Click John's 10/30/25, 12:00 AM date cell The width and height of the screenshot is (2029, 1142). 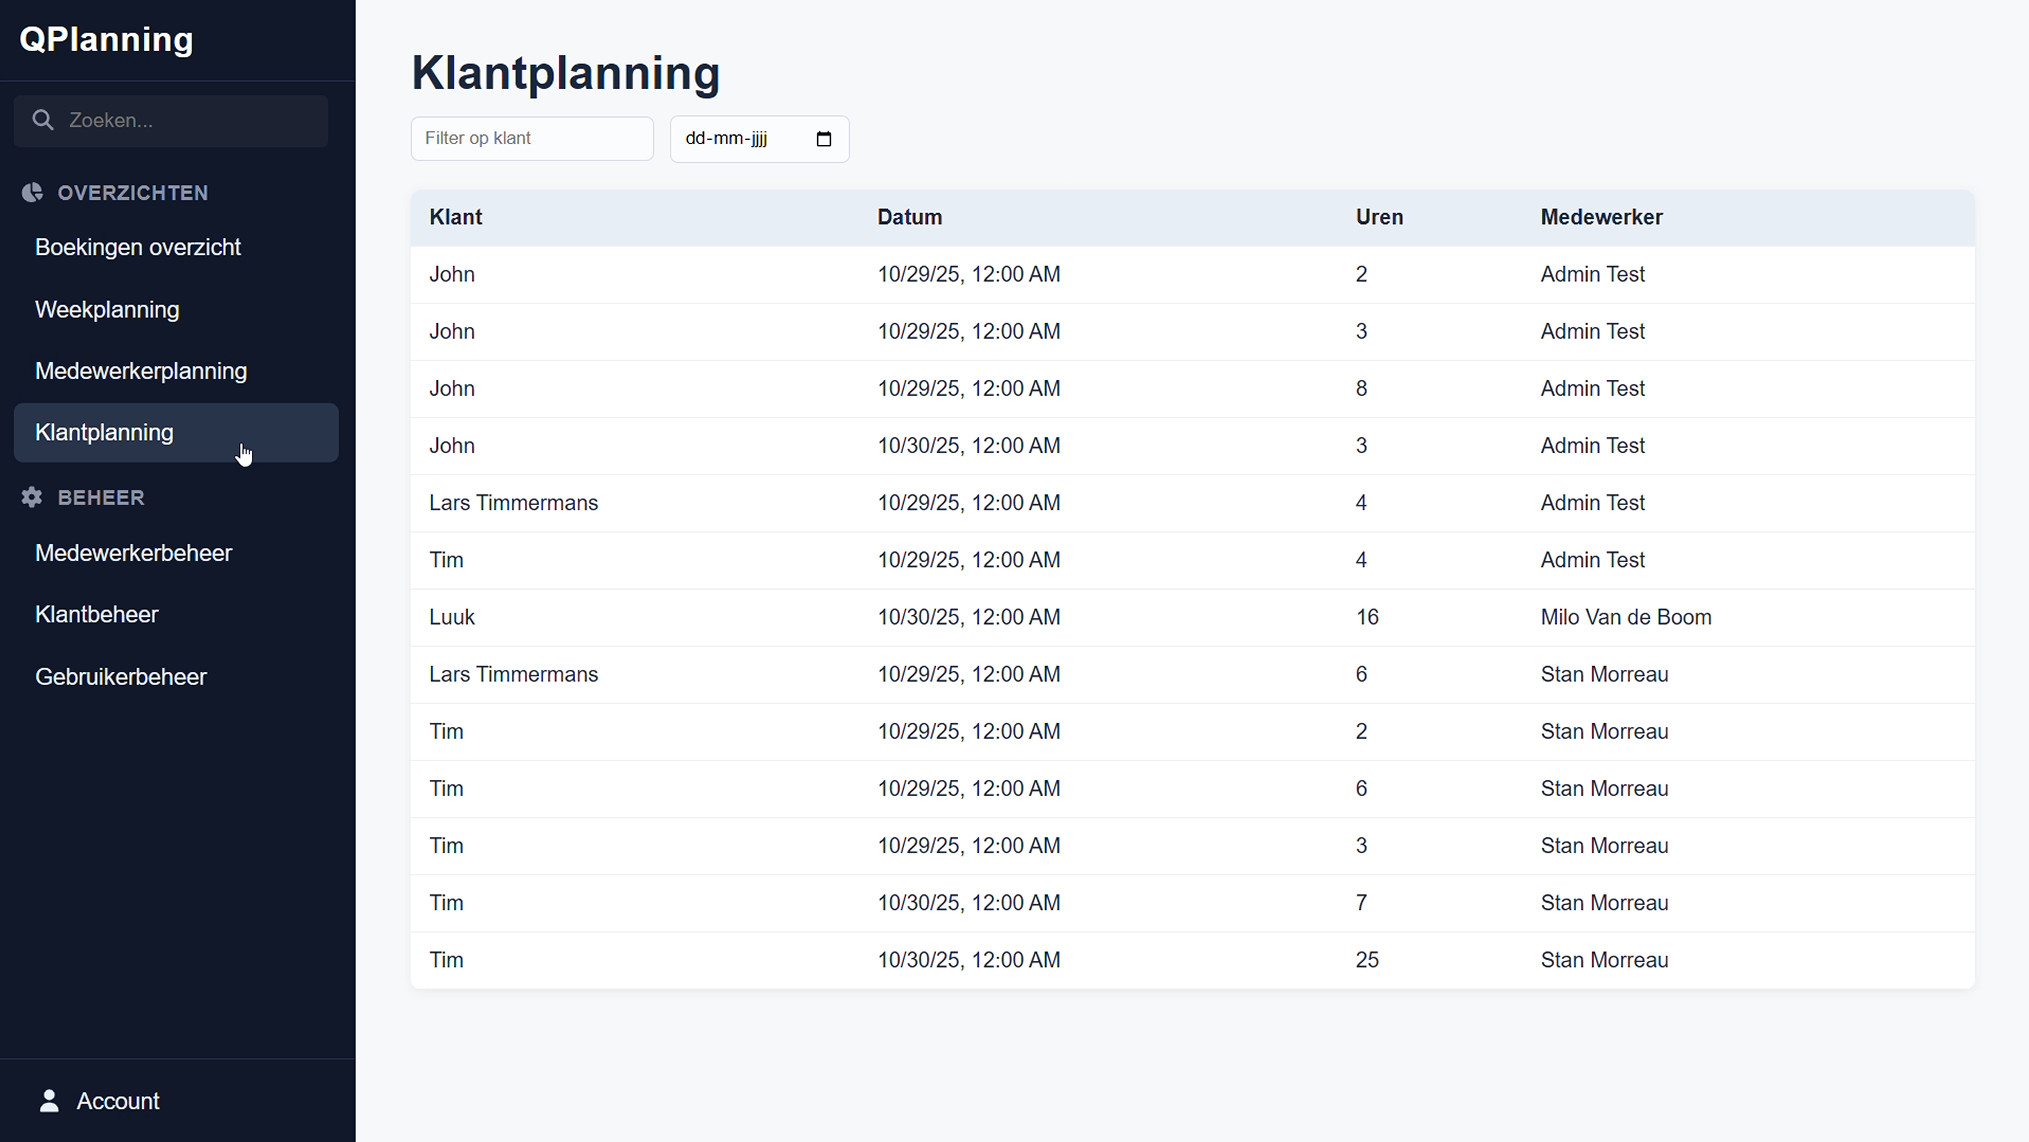(969, 446)
